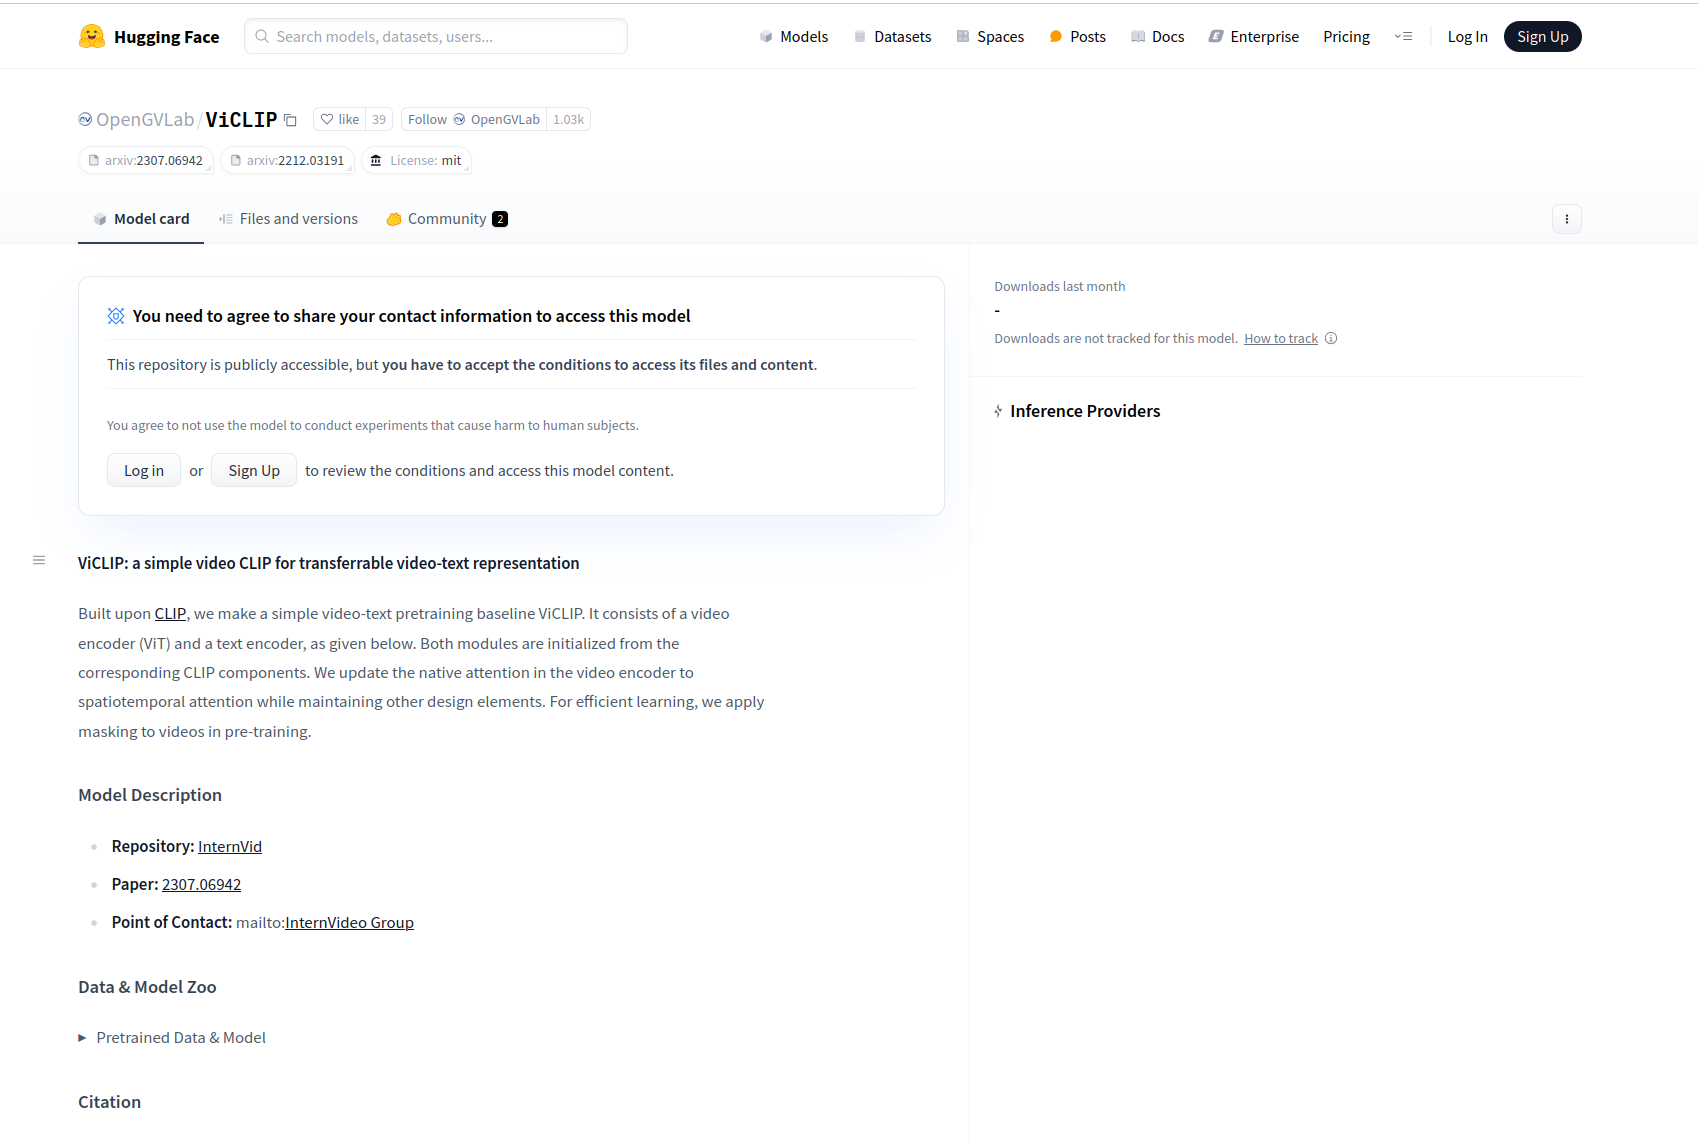Click the heart like button
The image size is (1698, 1144).
click(340, 119)
